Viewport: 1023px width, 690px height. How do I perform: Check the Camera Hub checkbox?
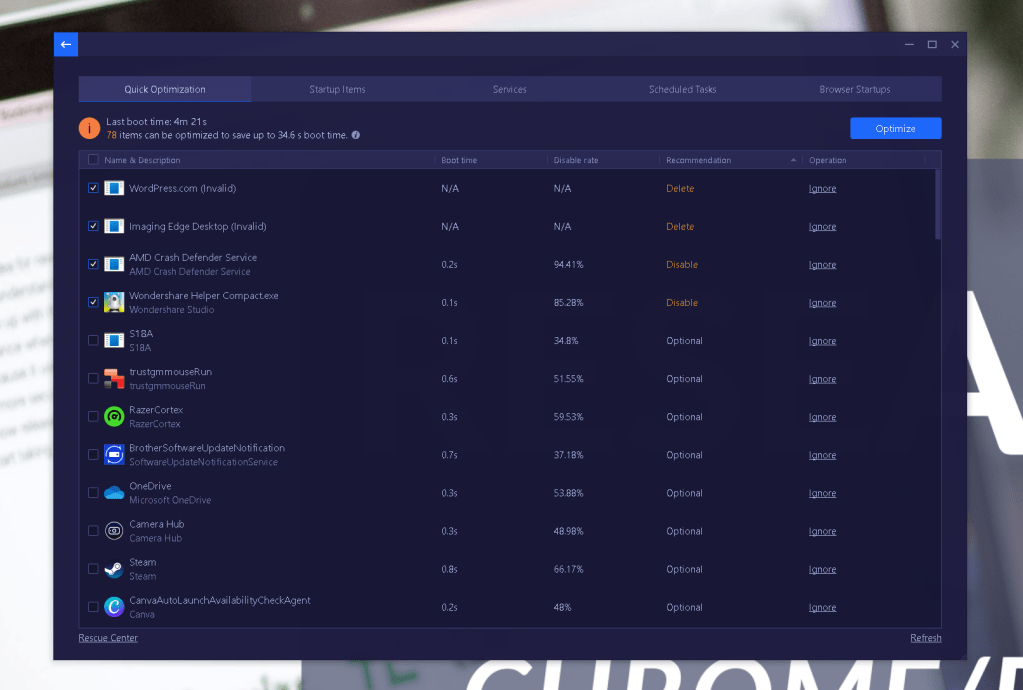[x=93, y=531]
